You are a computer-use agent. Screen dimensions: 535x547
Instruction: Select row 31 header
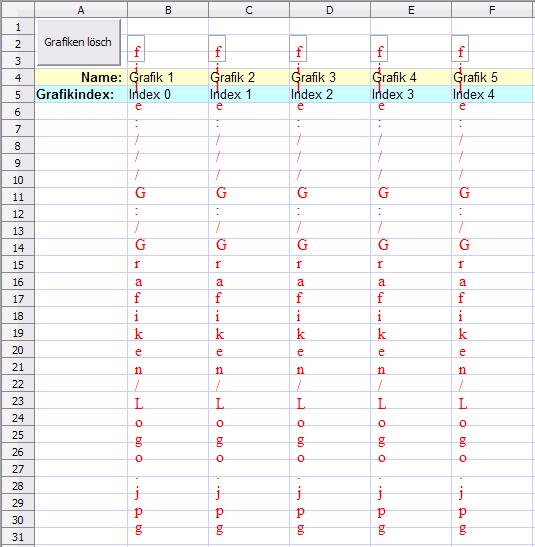point(18,537)
